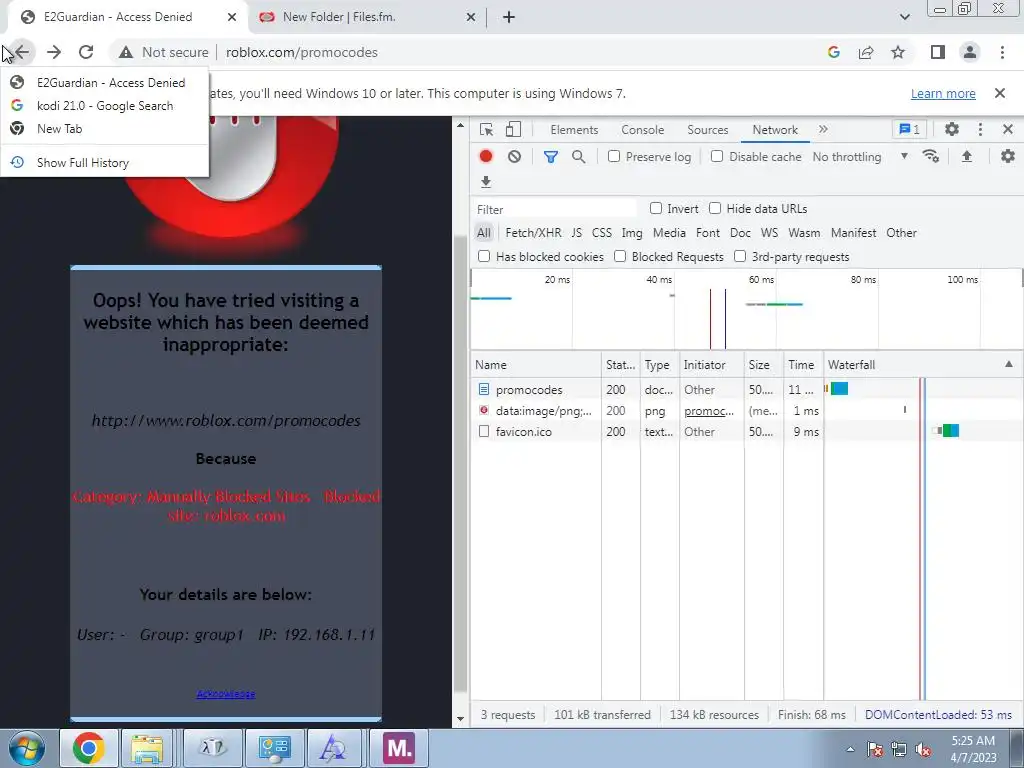
Task: Toggle the device toolbar icon in DevTools
Action: click(513, 129)
